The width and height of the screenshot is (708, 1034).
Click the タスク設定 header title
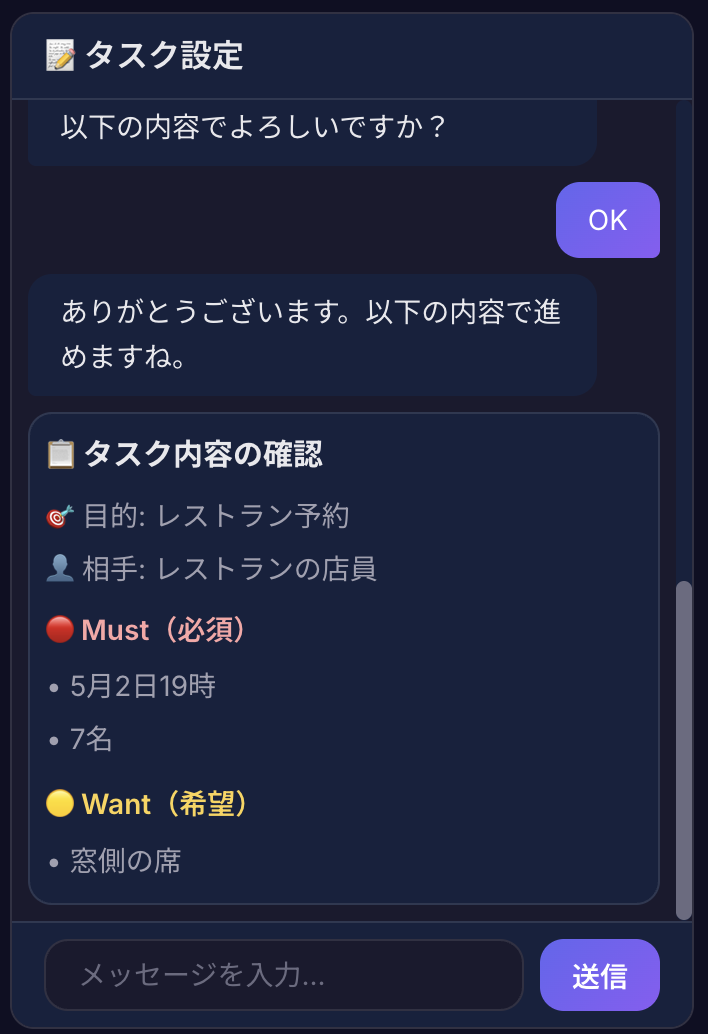coord(164,56)
